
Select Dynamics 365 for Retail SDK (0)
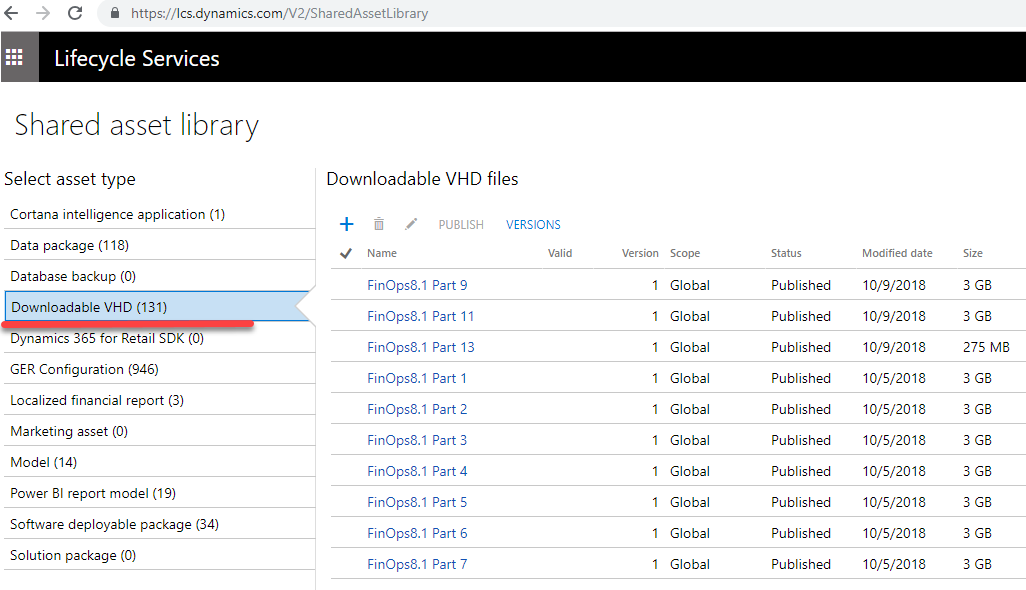pos(160,338)
